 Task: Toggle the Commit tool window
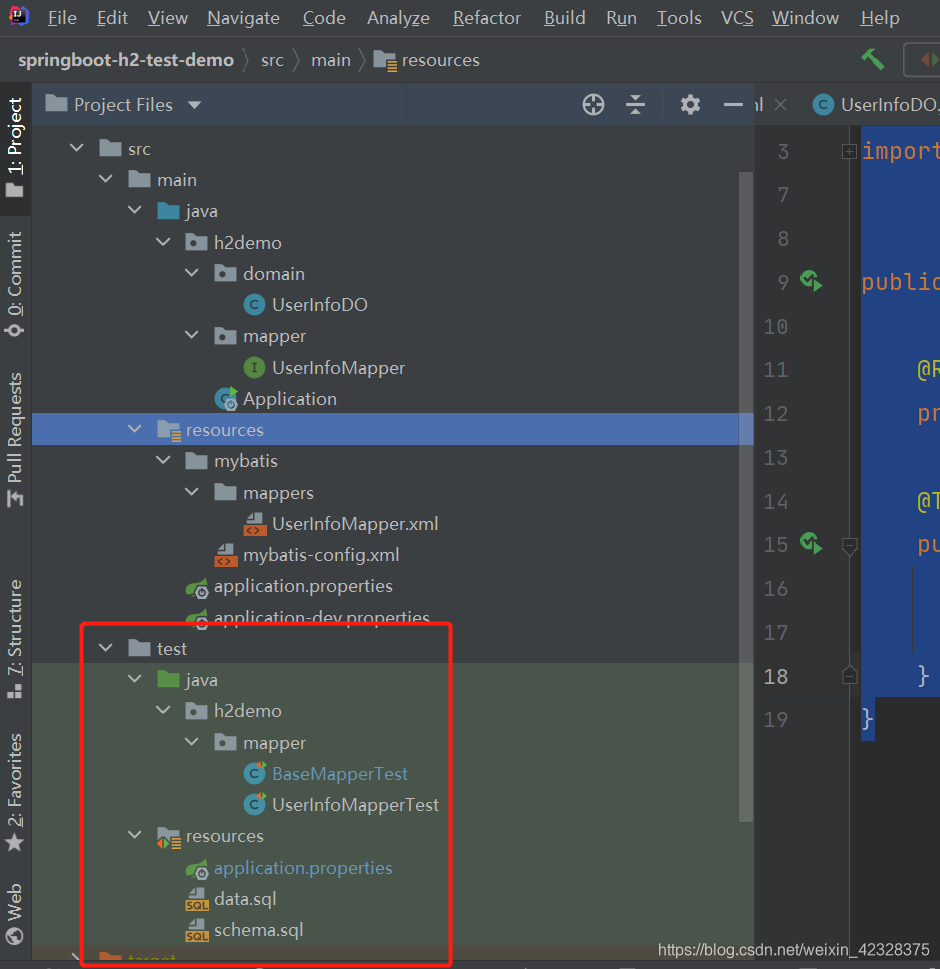coord(15,284)
